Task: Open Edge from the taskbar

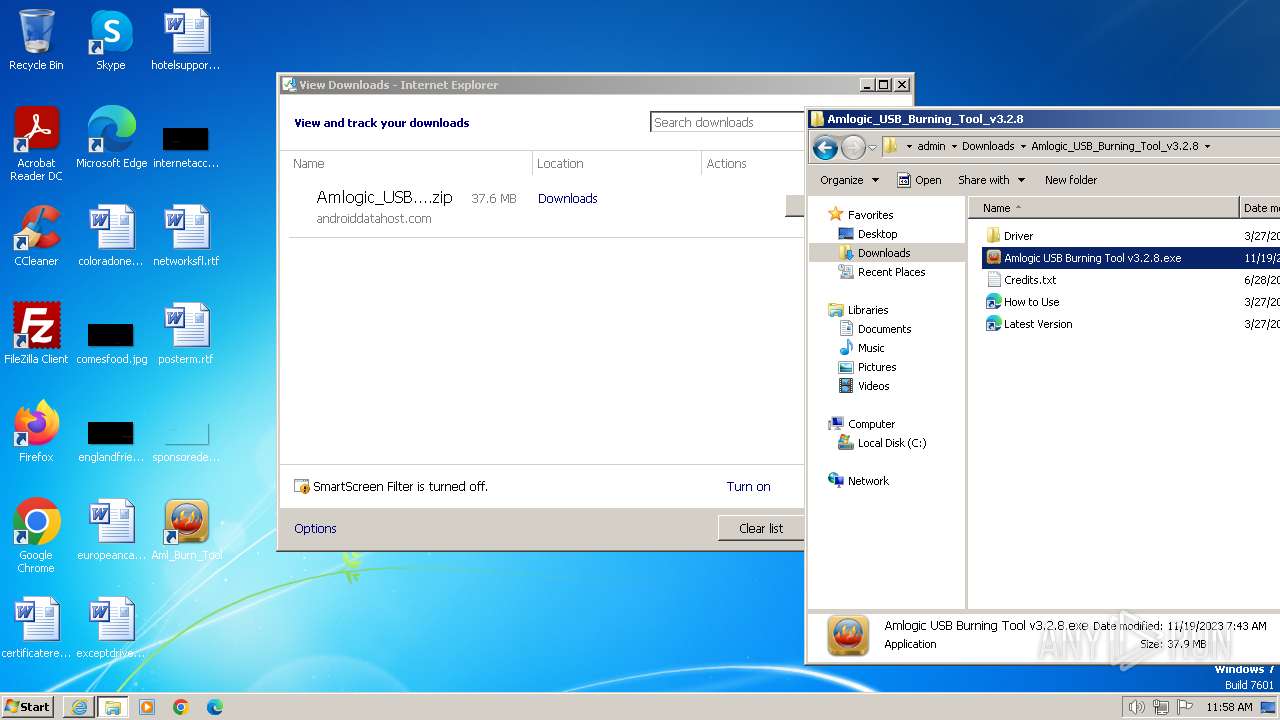Action: [x=214, y=707]
